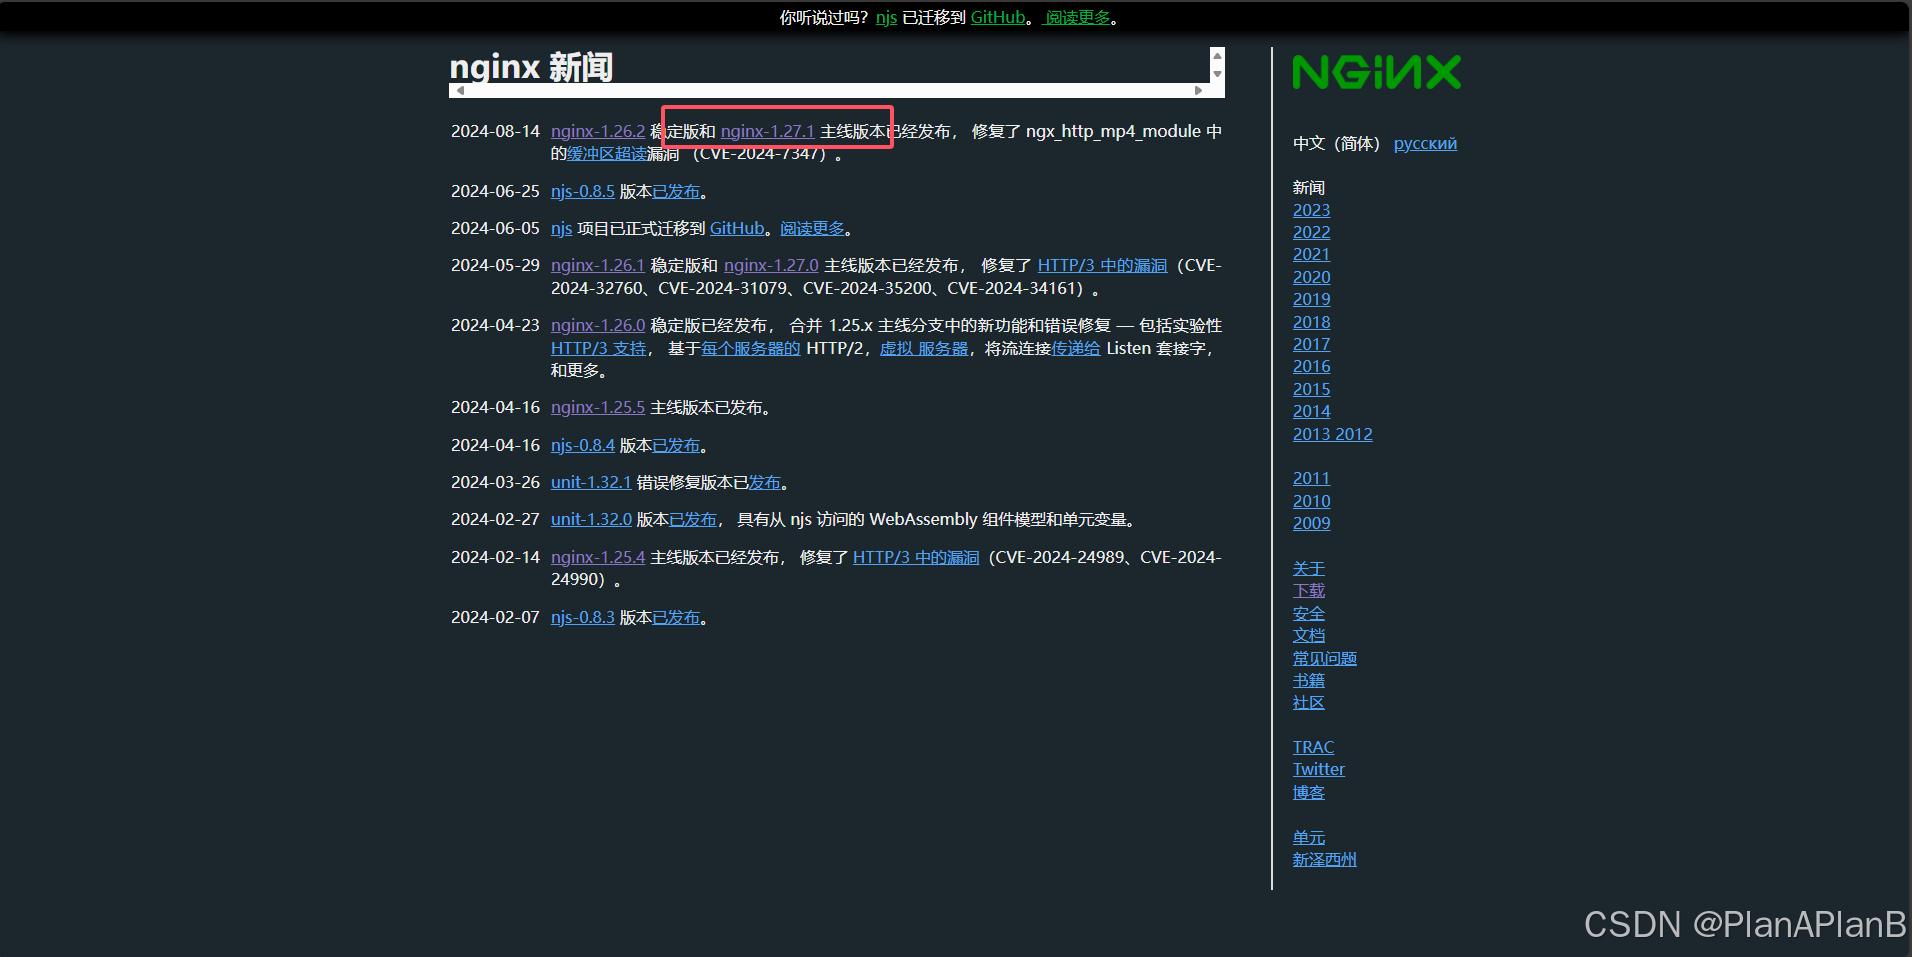
Task: Open the 2013 news archive
Action: coord(1311,435)
